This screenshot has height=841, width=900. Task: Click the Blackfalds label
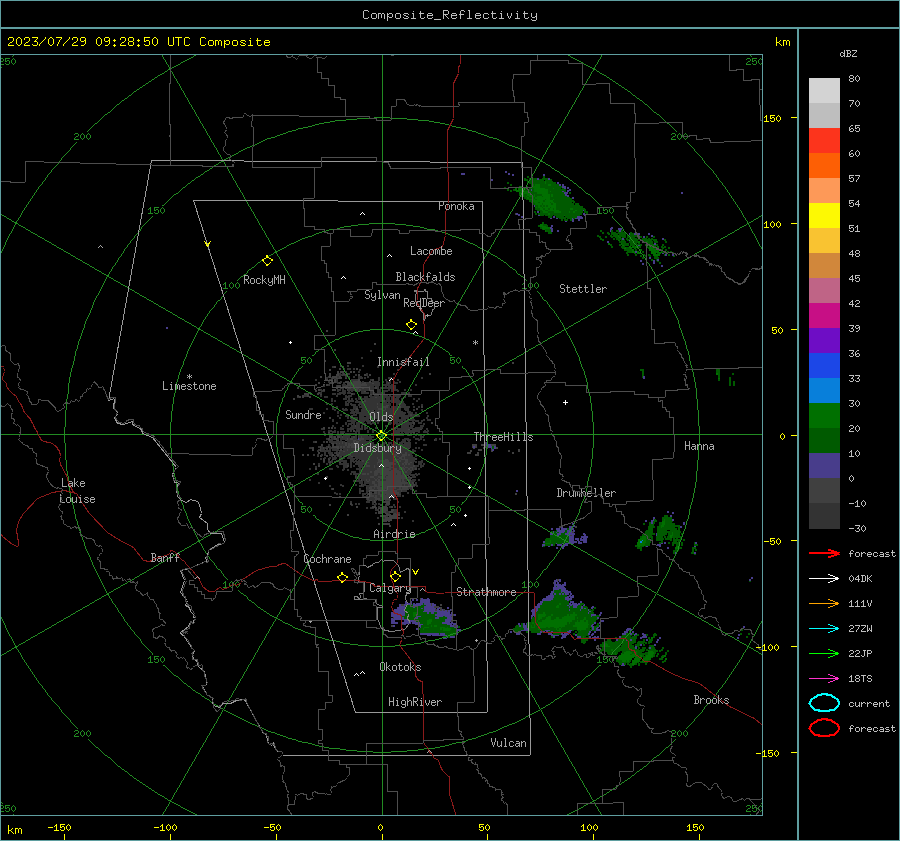(425, 277)
